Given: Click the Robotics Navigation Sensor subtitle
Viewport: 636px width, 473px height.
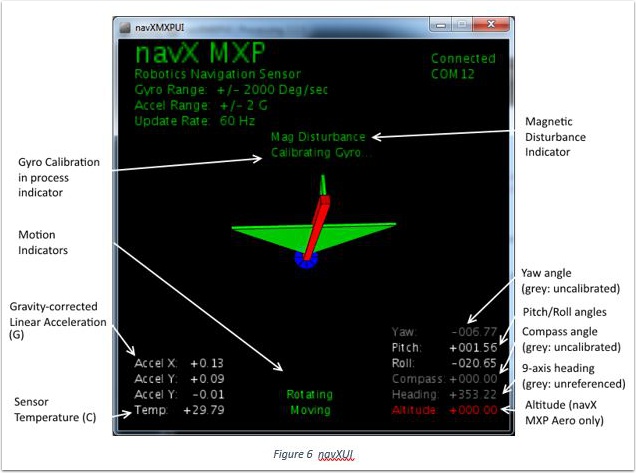Looking at the screenshot, I should (218, 74).
